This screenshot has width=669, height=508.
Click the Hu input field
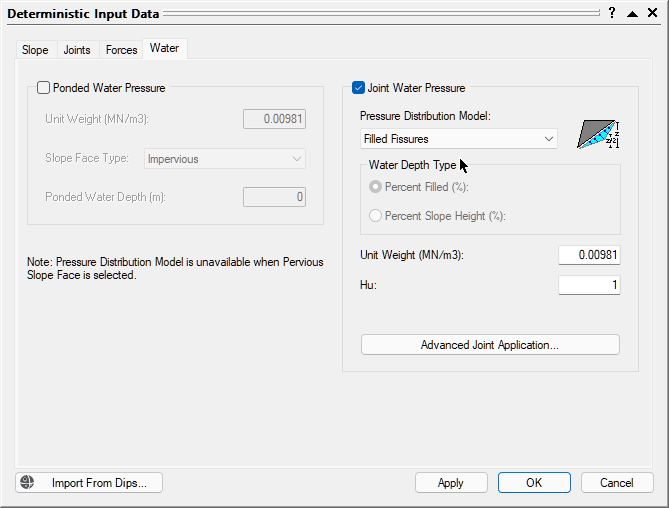coord(589,286)
